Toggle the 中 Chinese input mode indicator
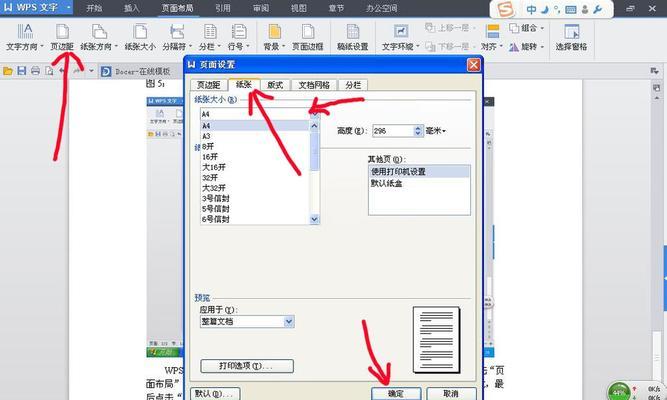The image size is (667, 400). tap(531, 9)
